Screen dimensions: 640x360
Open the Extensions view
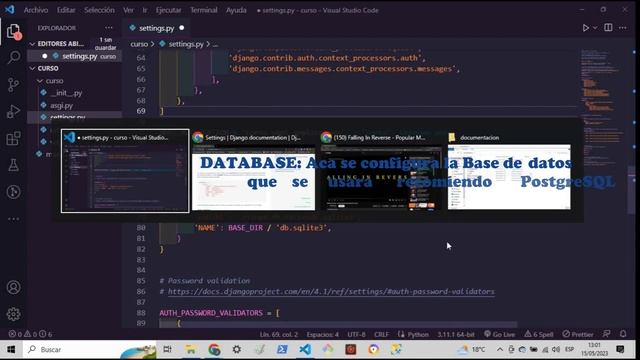pos(13,138)
